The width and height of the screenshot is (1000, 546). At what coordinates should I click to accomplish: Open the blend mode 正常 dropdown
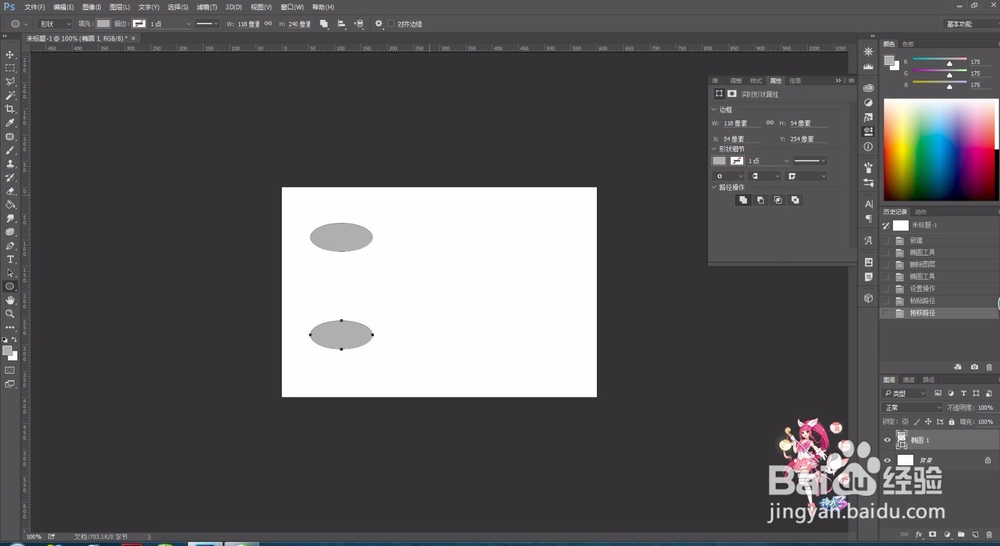coord(912,408)
